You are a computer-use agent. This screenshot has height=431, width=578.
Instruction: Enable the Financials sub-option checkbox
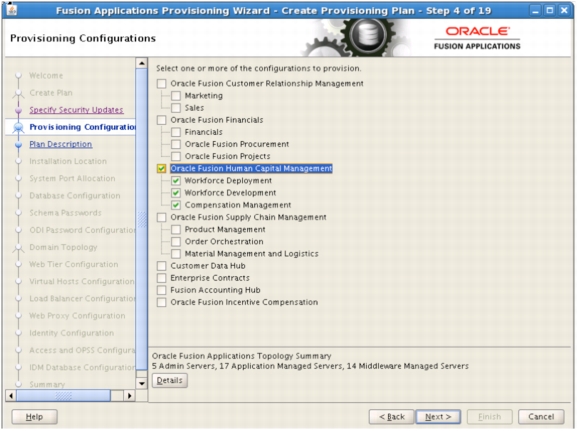[x=176, y=132]
